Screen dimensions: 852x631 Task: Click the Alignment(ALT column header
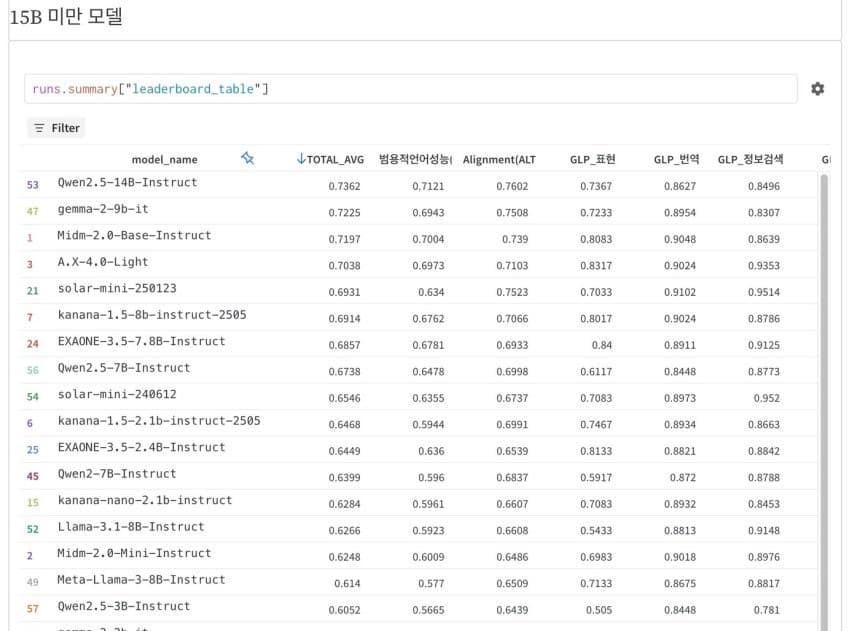coord(499,159)
